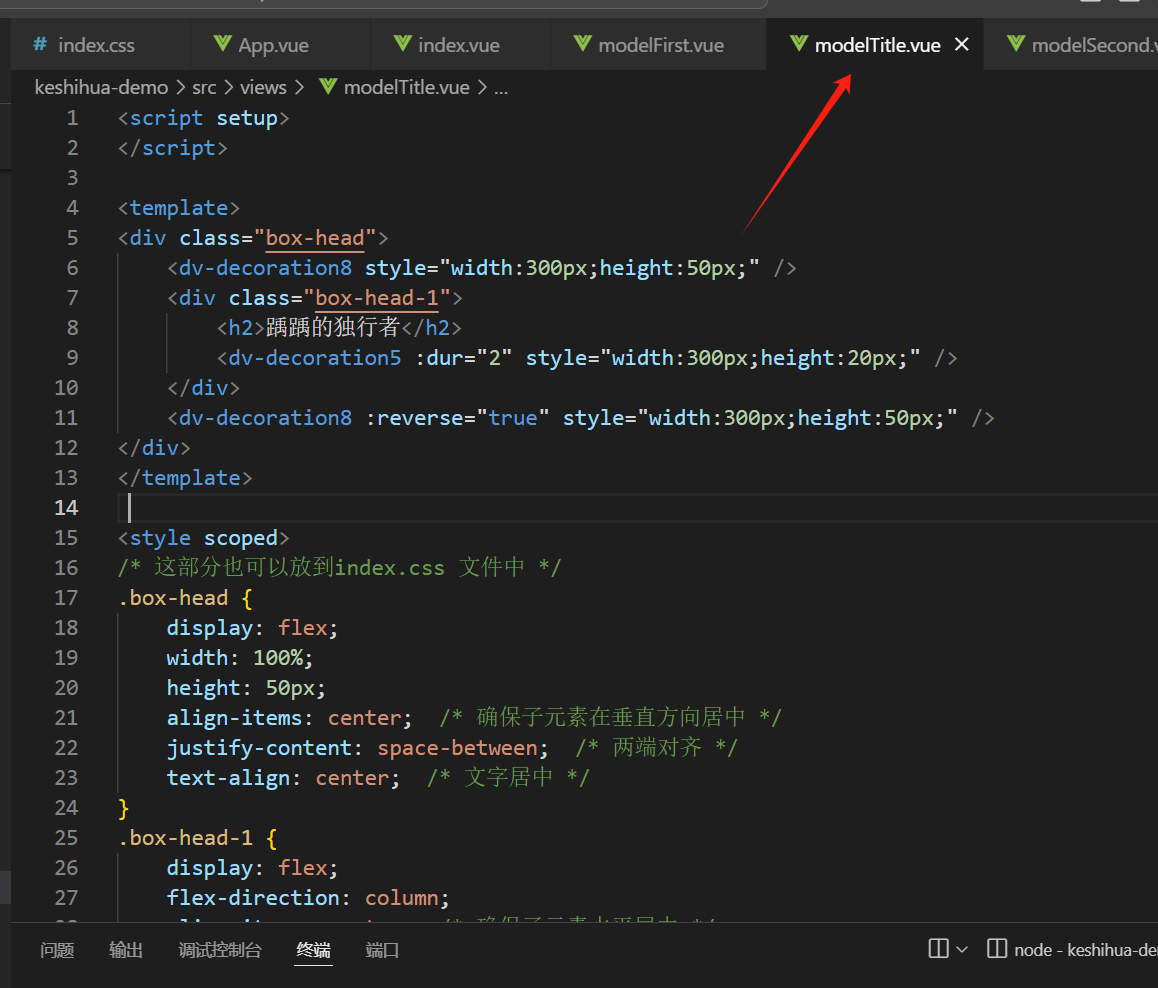Close the modelTitle.vue tab
Viewport: 1158px width, 988px height.
(962, 44)
